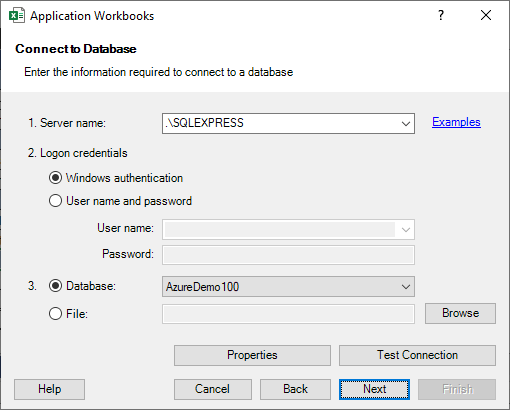Click the File path input field
510x410 pixels.
point(288,314)
